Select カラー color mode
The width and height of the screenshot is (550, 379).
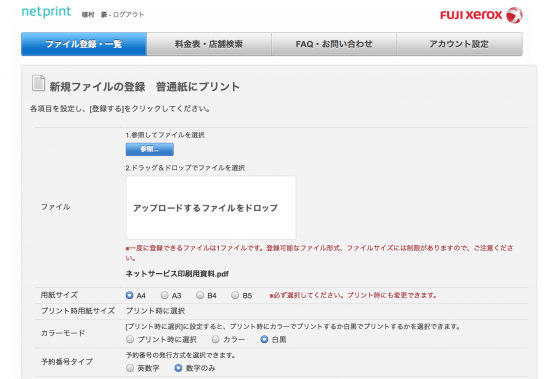pyautogui.click(x=216, y=339)
